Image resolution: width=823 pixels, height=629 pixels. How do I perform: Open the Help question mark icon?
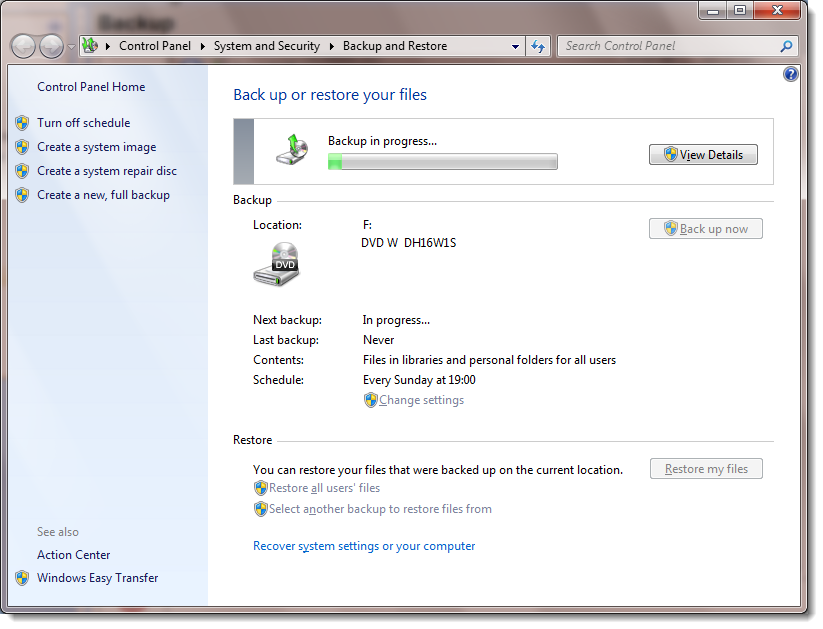tap(790, 73)
